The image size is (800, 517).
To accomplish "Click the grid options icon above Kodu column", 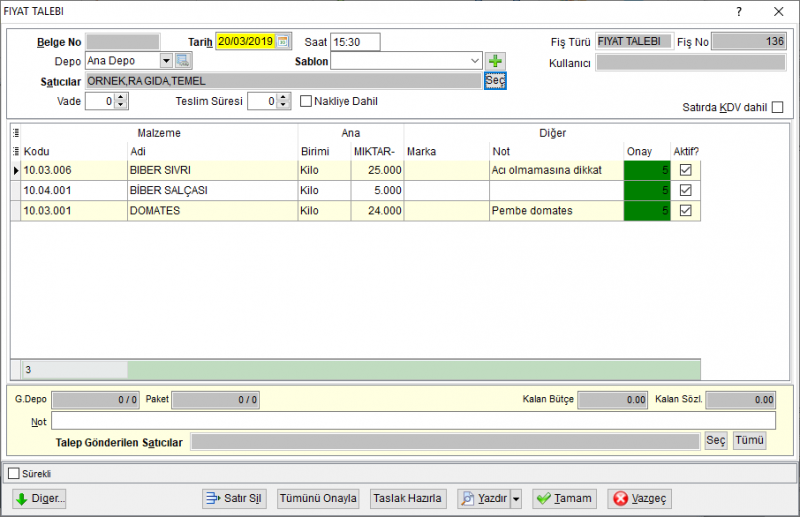I will click(16, 133).
